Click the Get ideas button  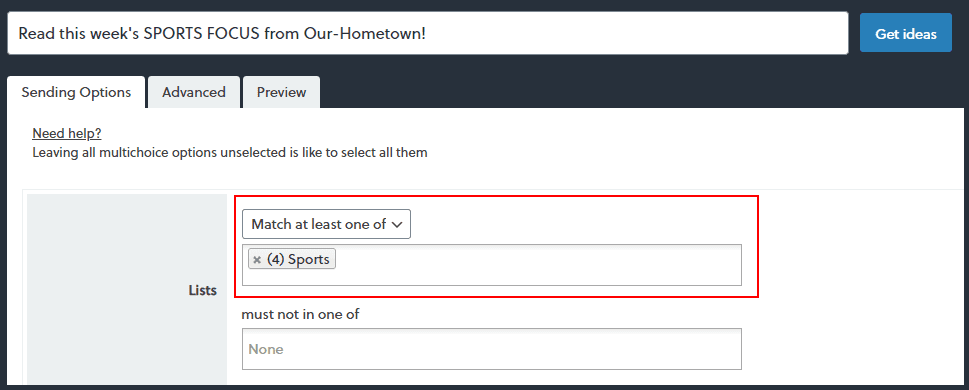(x=906, y=33)
